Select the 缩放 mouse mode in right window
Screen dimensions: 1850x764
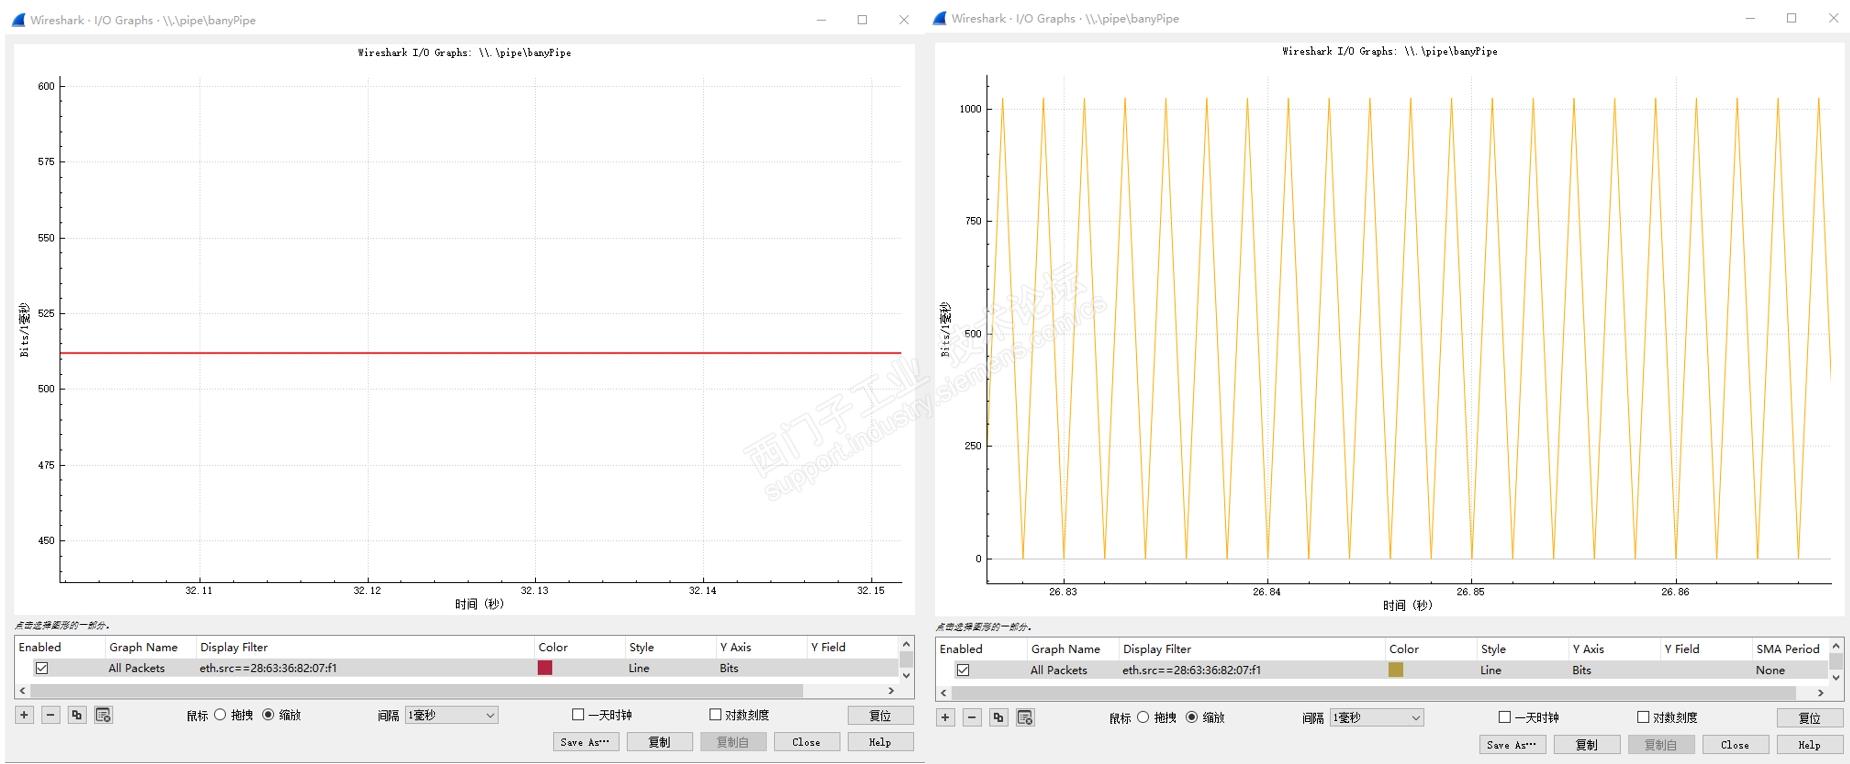[1191, 717]
